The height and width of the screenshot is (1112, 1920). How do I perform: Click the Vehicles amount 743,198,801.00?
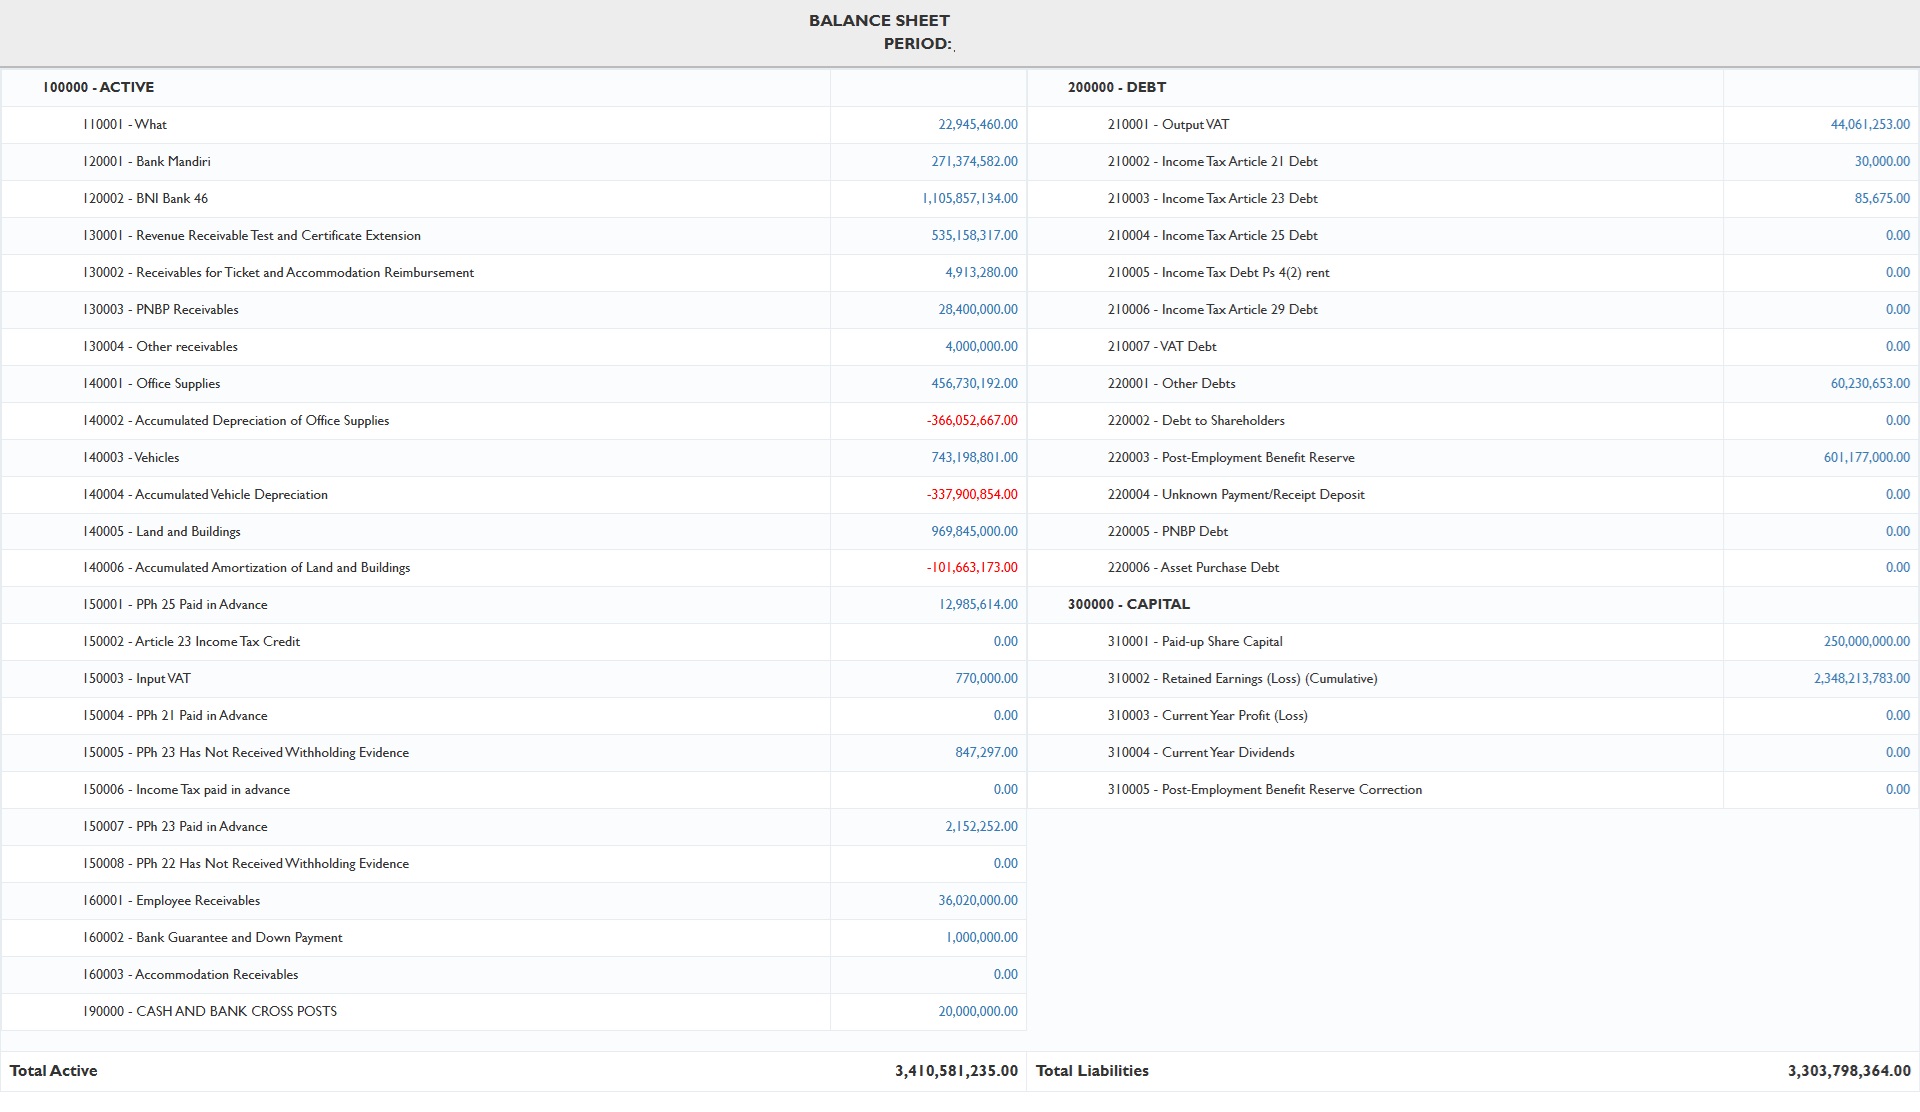(x=974, y=458)
